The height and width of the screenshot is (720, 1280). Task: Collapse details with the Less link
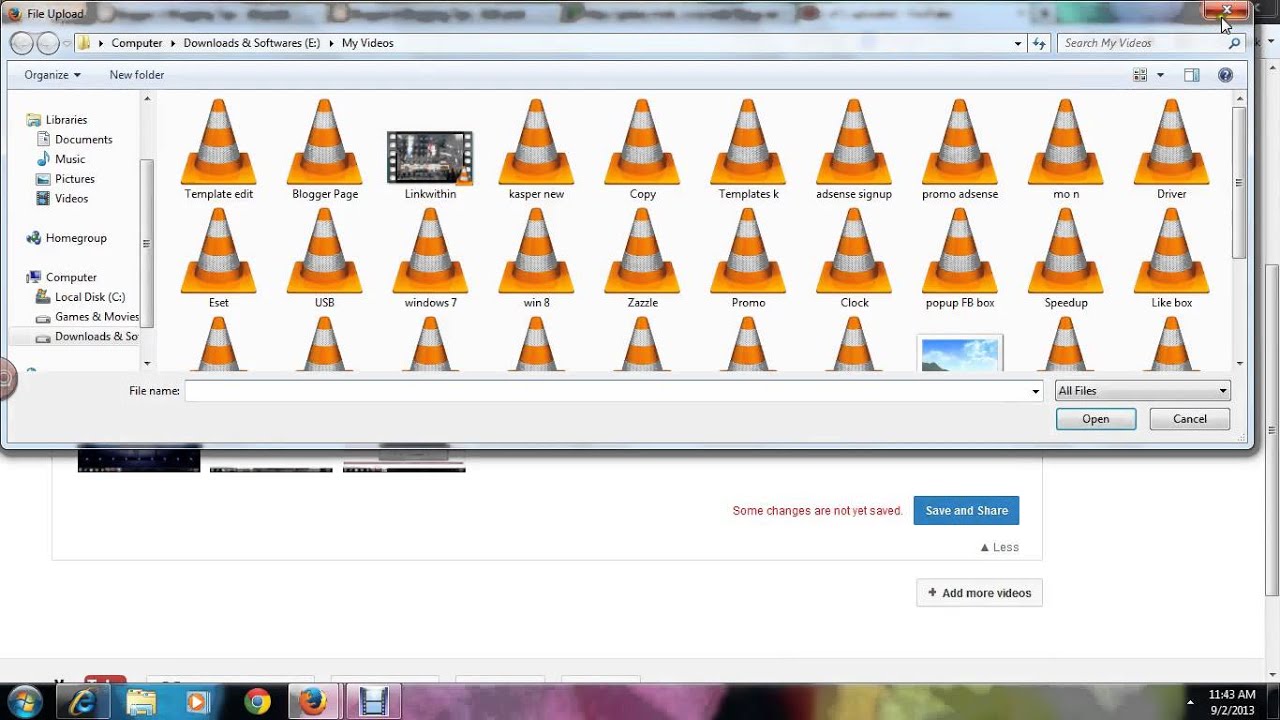pyautogui.click(x=1000, y=547)
